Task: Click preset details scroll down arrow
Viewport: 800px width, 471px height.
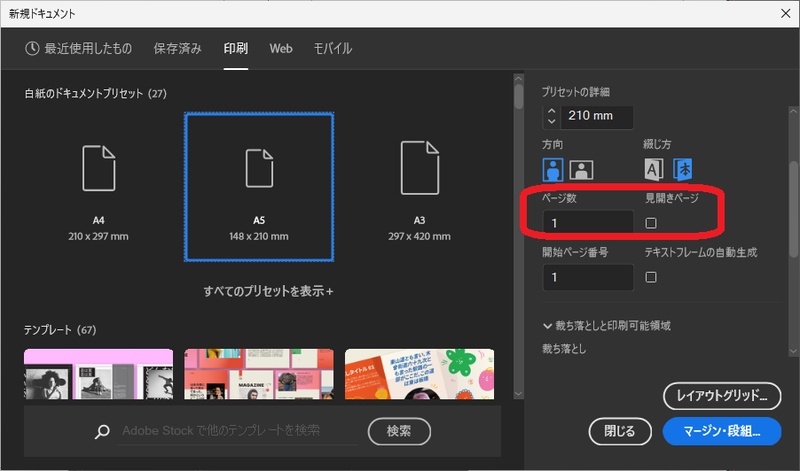Action: point(793,352)
